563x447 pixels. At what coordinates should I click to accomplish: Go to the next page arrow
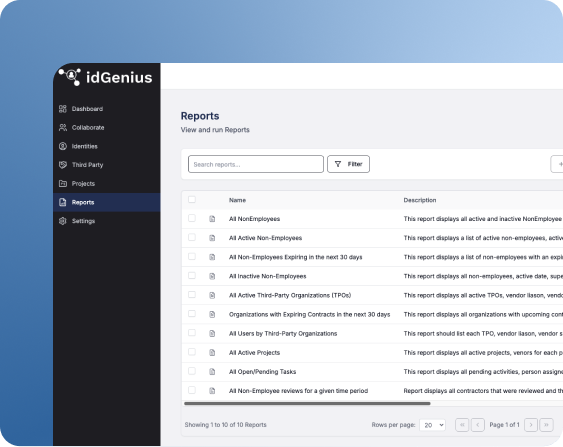tap(531, 425)
